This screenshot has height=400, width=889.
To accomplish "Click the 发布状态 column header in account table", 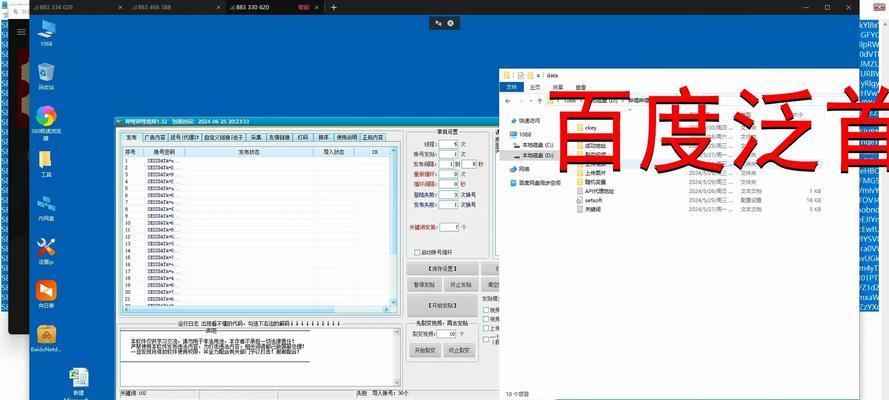I will 249,152.
